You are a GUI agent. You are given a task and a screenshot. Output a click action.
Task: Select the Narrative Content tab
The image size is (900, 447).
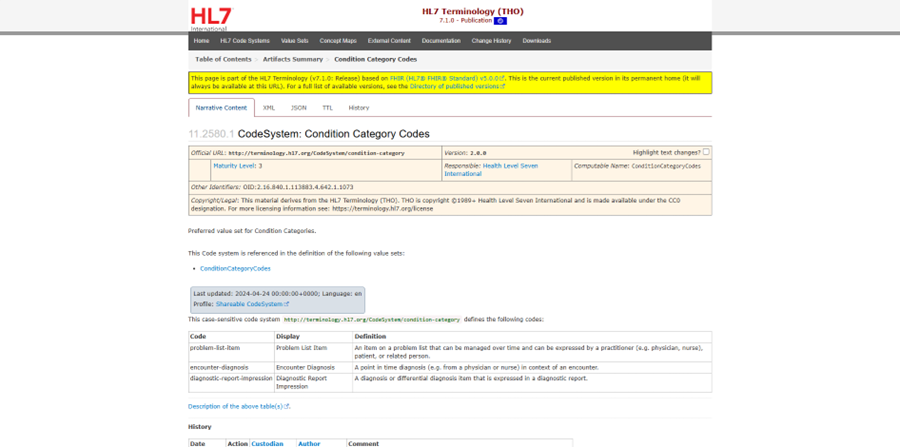(221, 108)
